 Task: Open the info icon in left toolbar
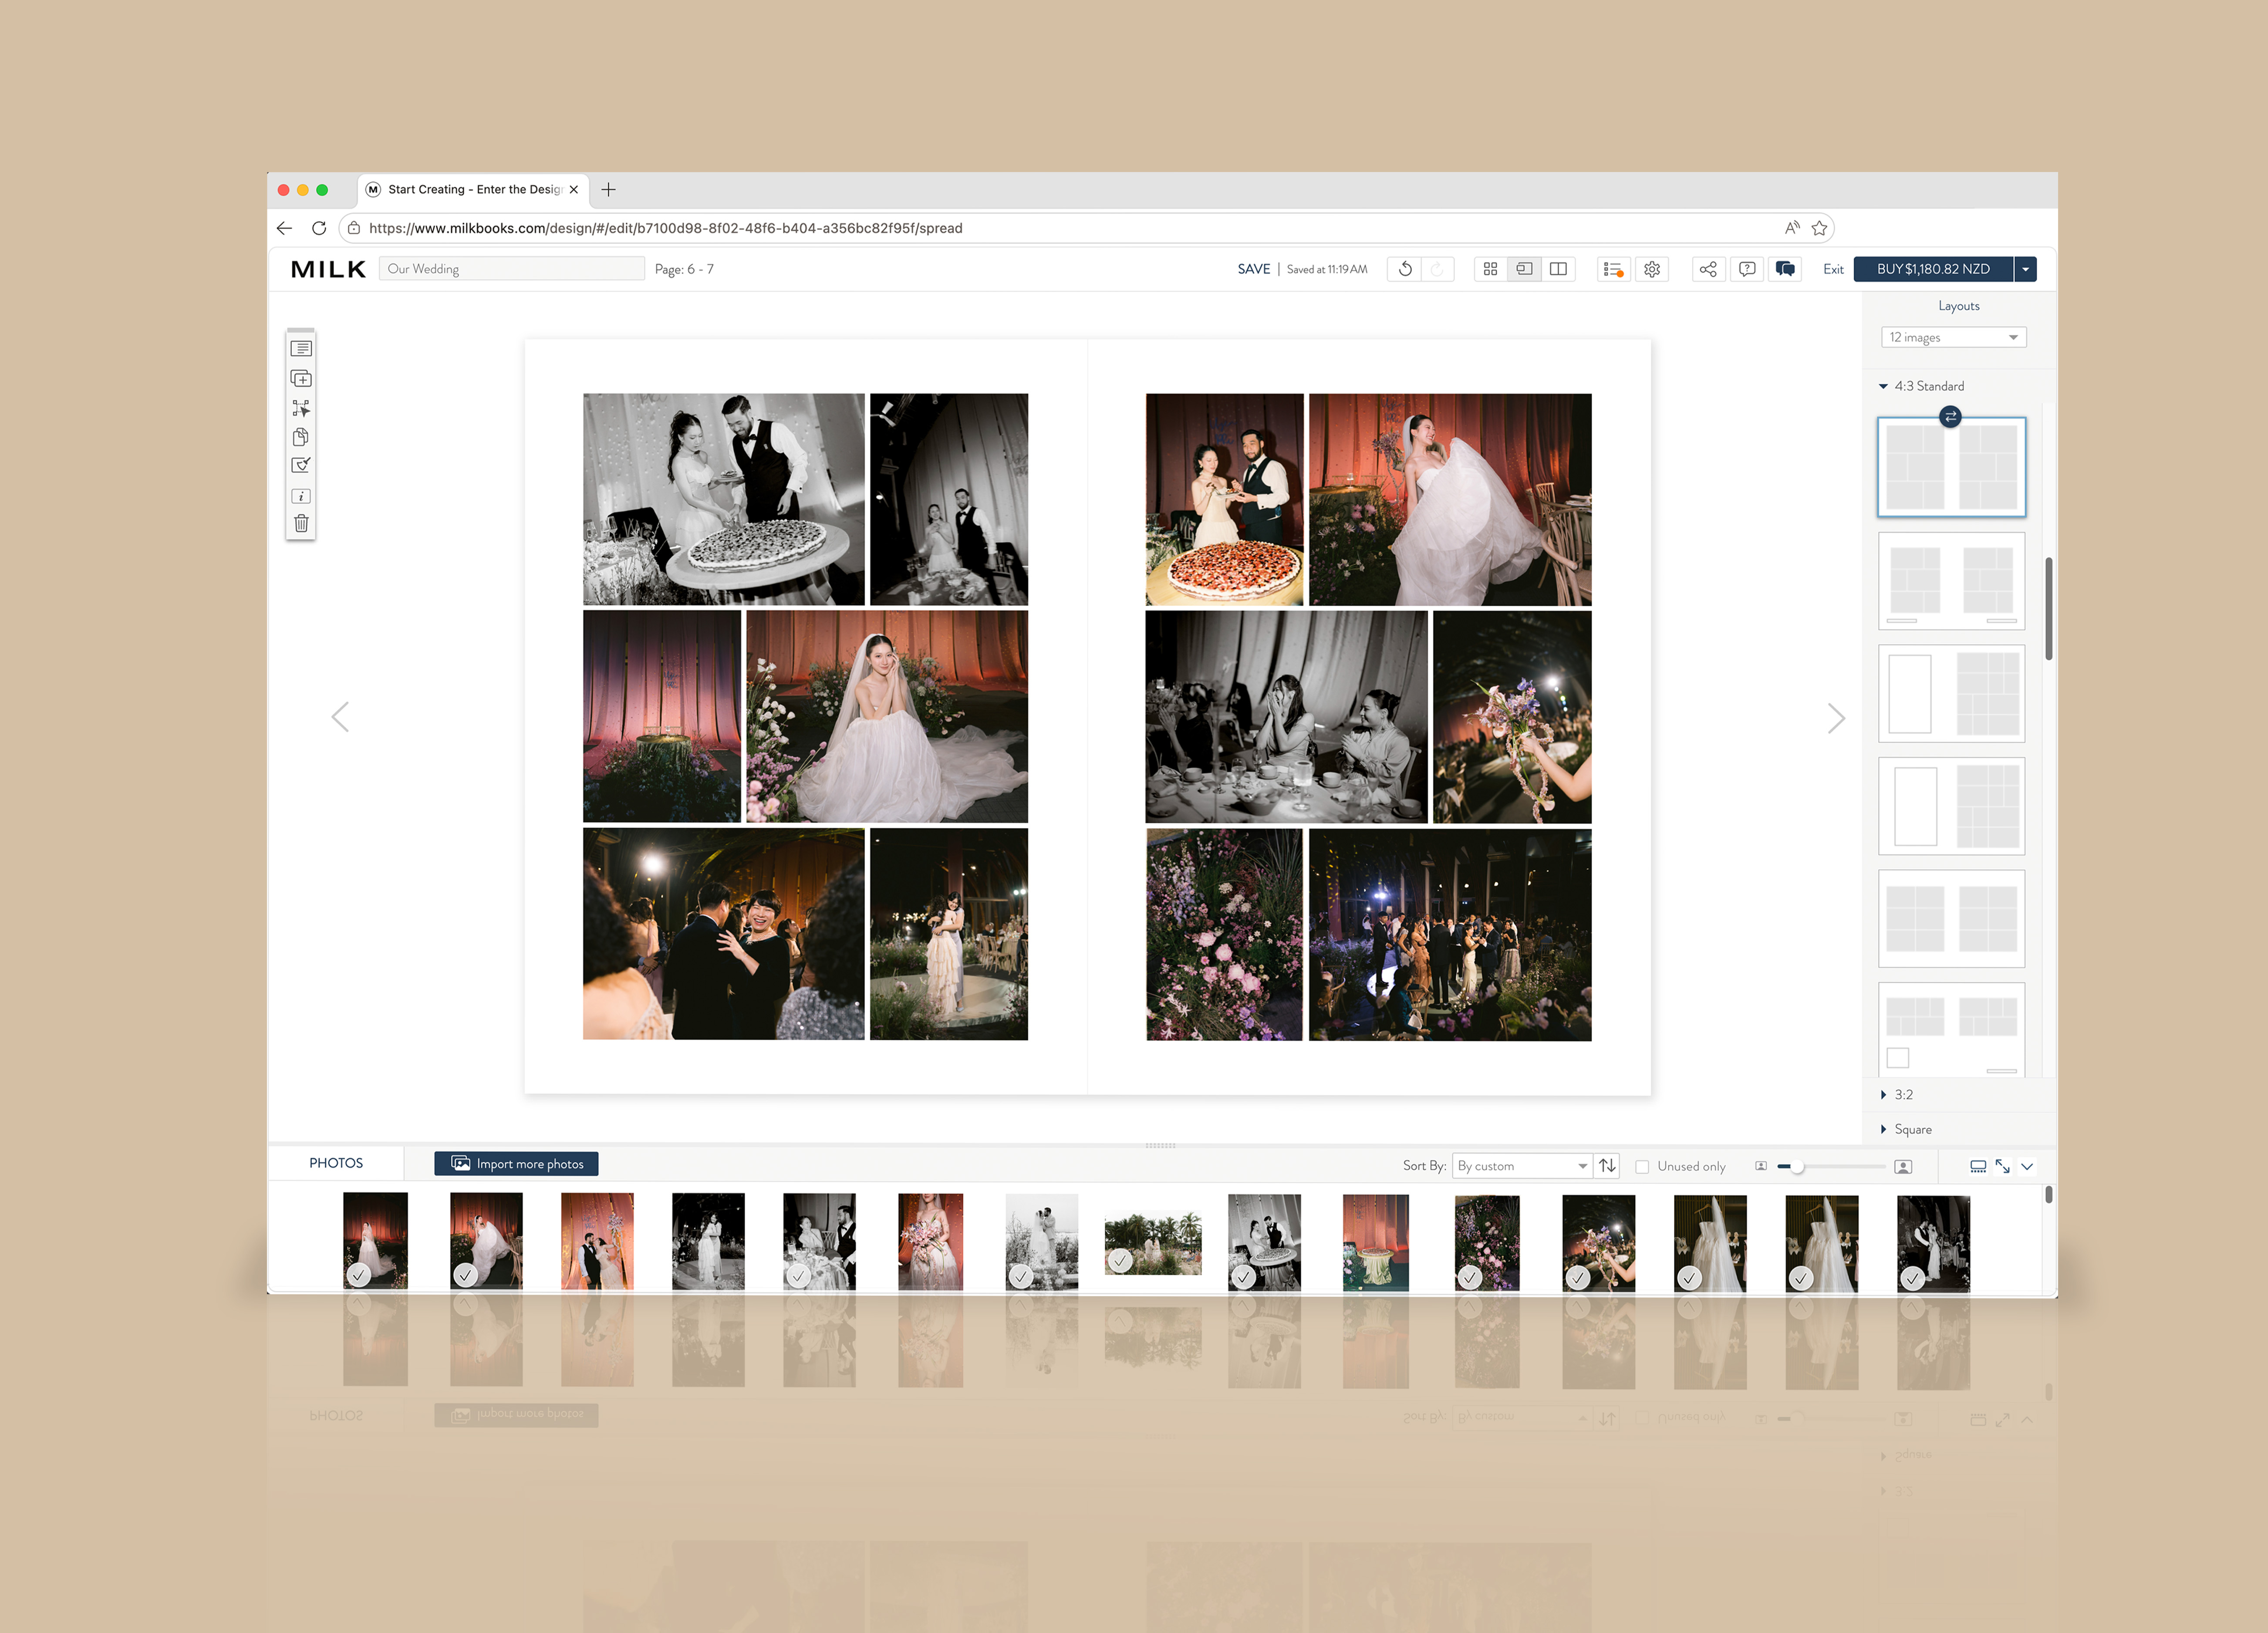tap(301, 496)
